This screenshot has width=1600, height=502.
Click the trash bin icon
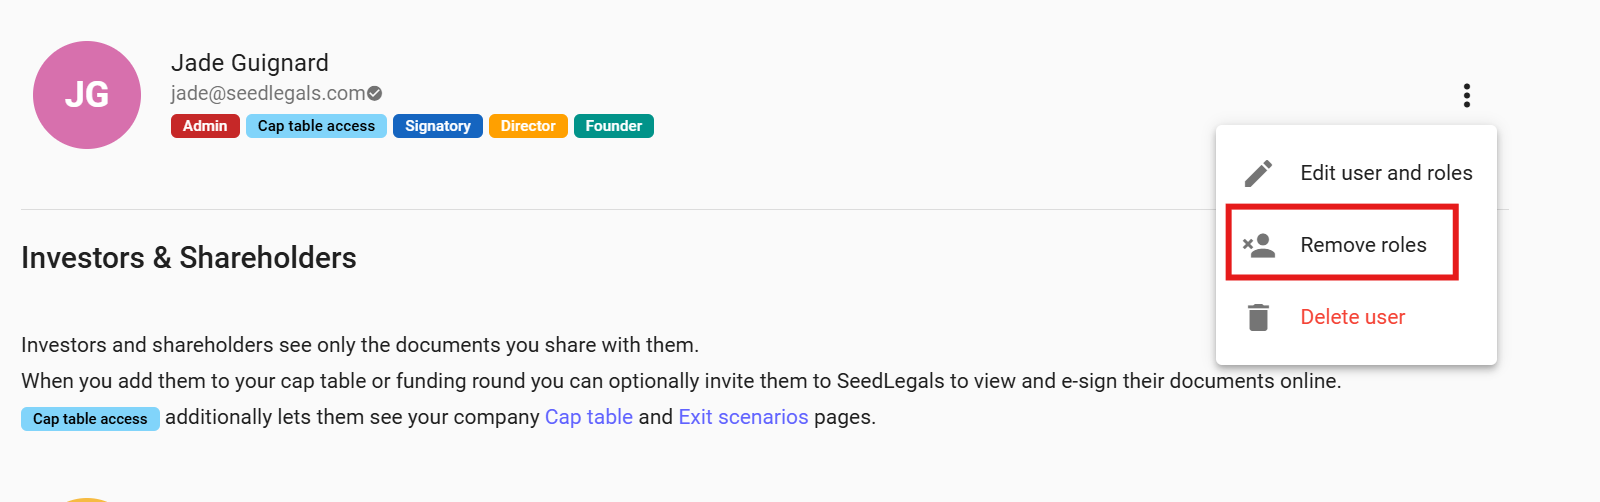coord(1258,317)
